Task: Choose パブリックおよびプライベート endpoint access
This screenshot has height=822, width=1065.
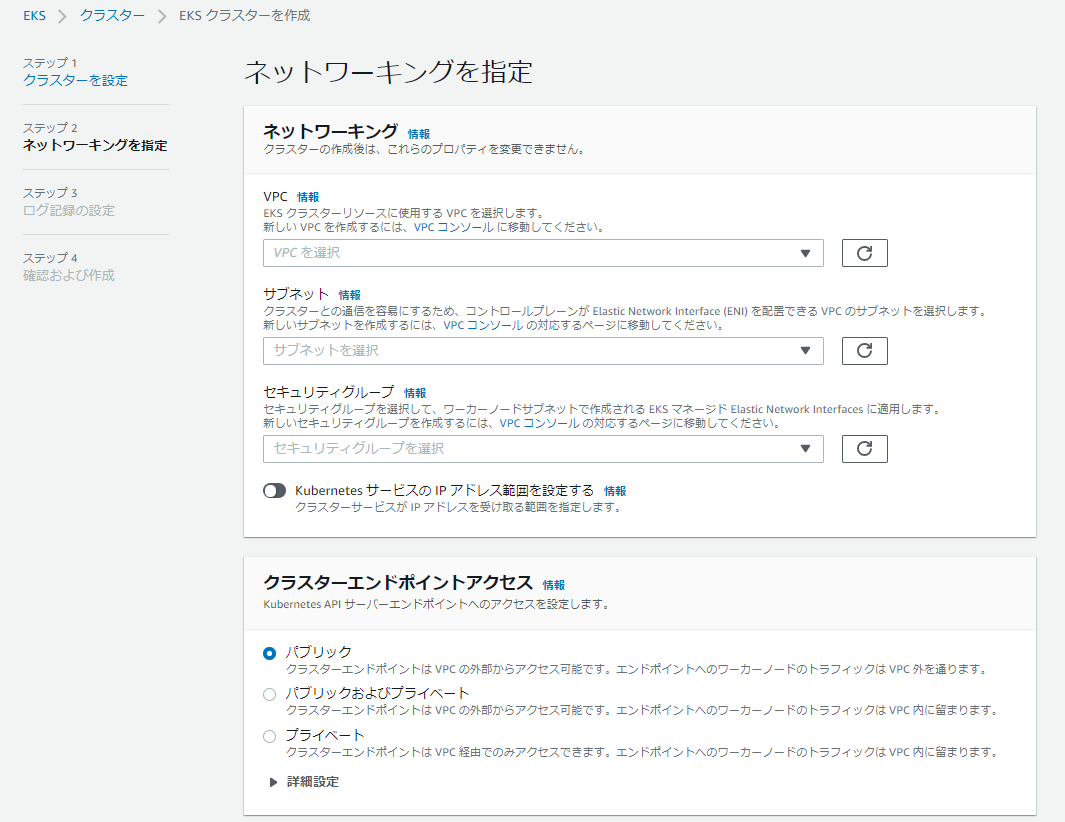Action: tap(269, 694)
